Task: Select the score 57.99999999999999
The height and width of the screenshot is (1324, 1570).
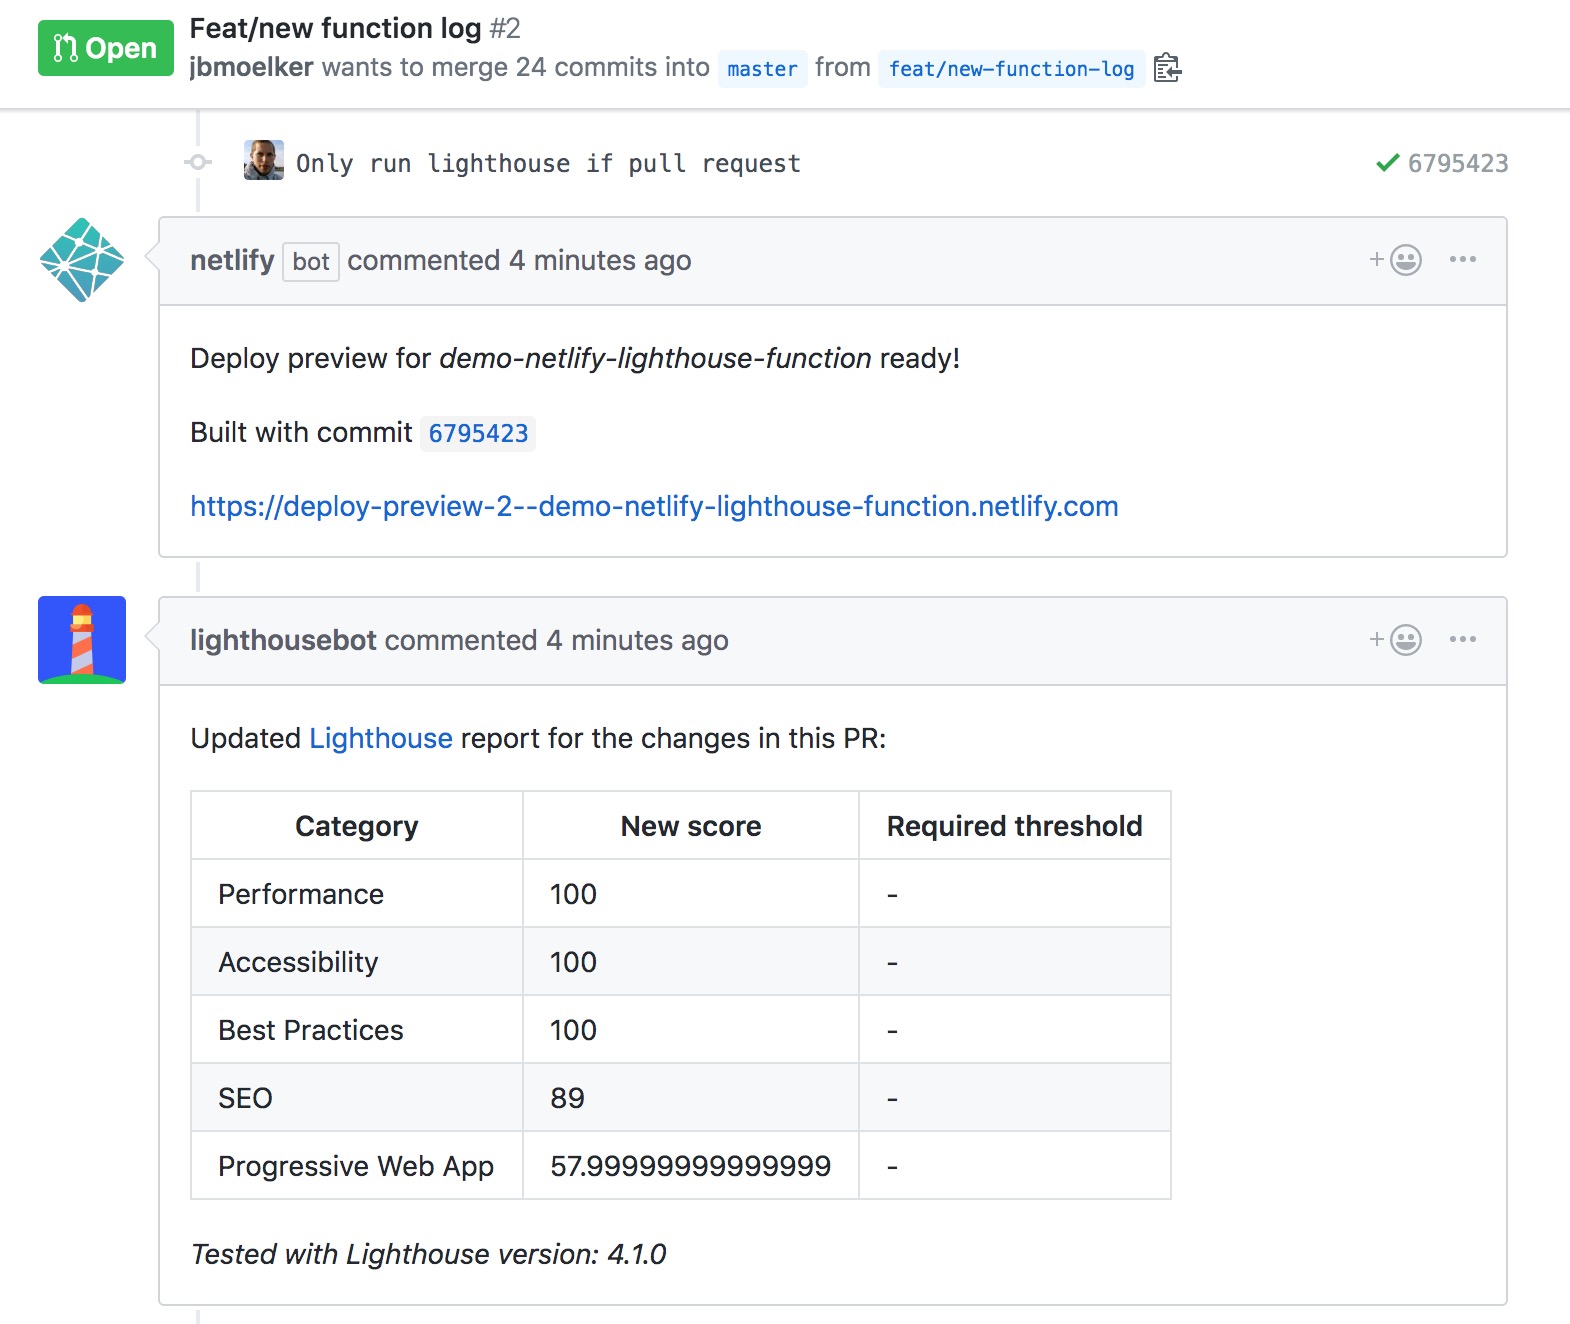Action: [x=690, y=1166]
